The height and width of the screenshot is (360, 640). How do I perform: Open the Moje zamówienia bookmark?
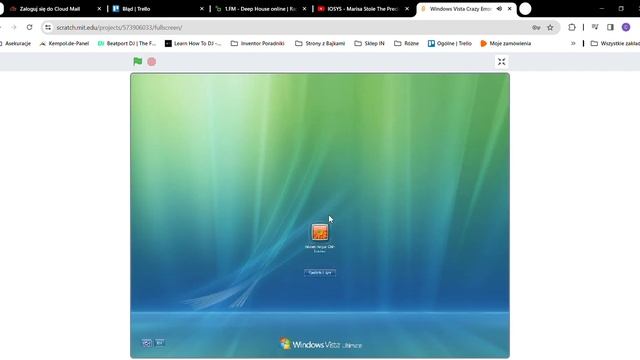pos(506,43)
